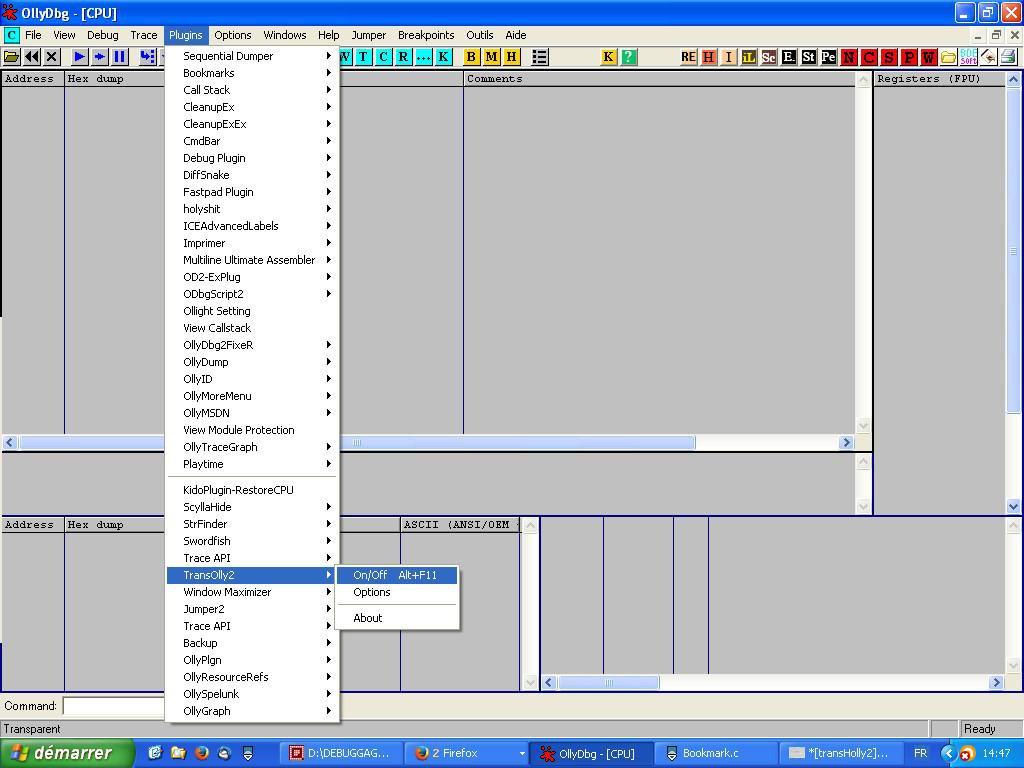Click the Sc toolbar icon
This screenshot has height=768, width=1024.
coord(769,57)
